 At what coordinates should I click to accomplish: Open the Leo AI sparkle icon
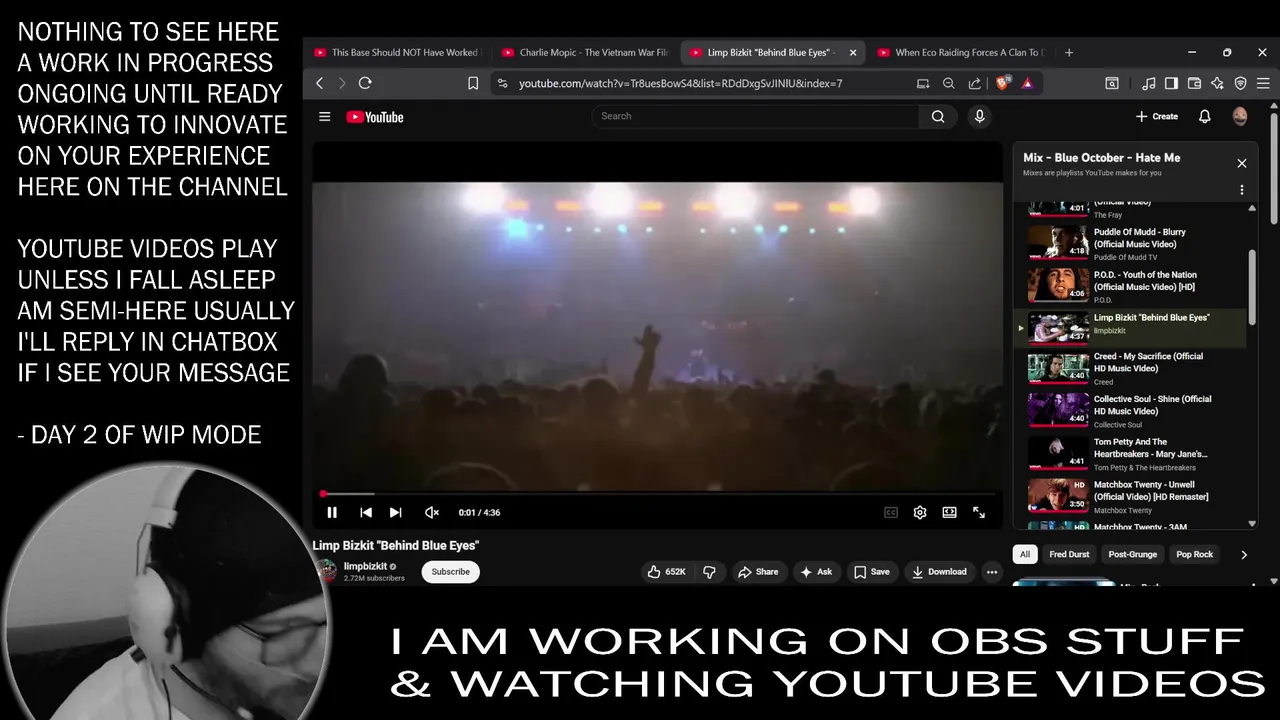1217,84
